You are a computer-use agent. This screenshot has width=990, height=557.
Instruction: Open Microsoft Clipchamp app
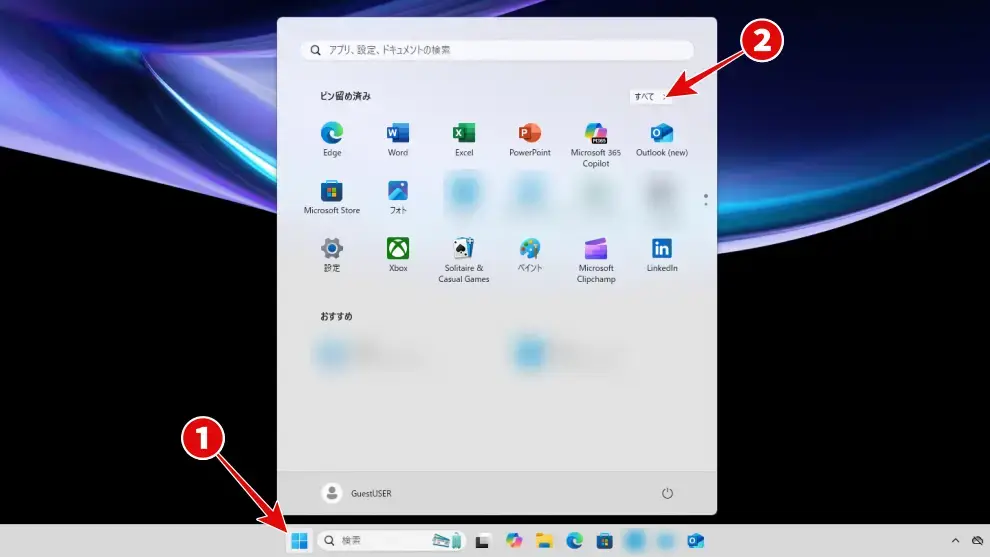tap(595, 260)
